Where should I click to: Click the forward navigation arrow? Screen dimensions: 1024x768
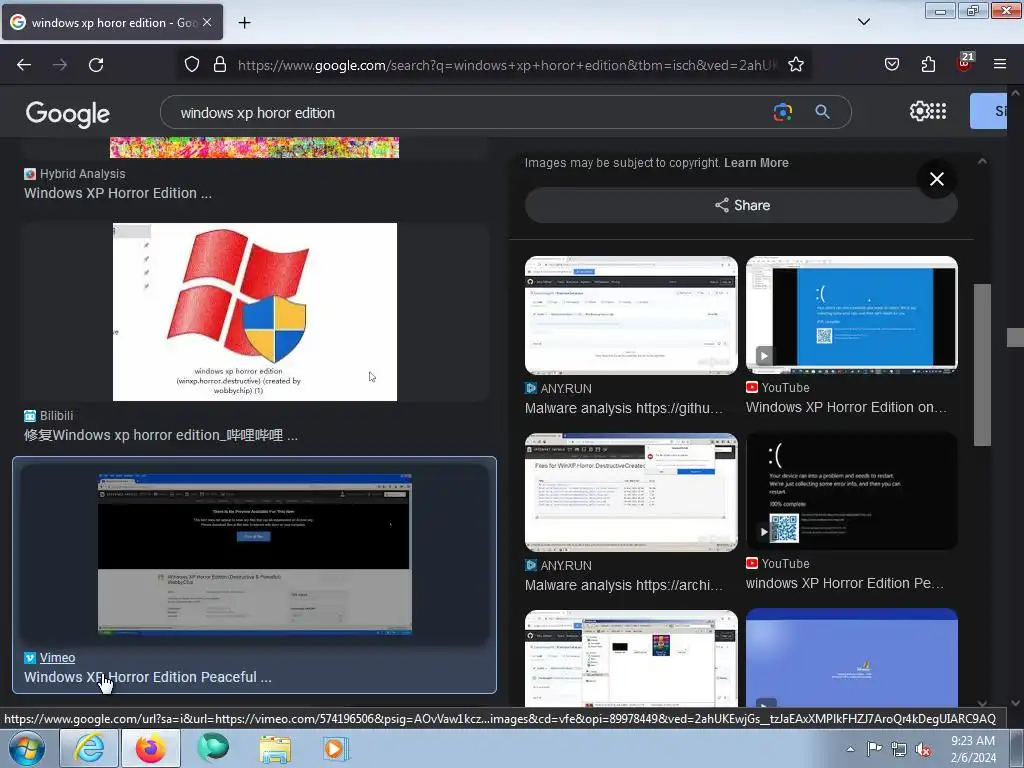pos(60,65)
